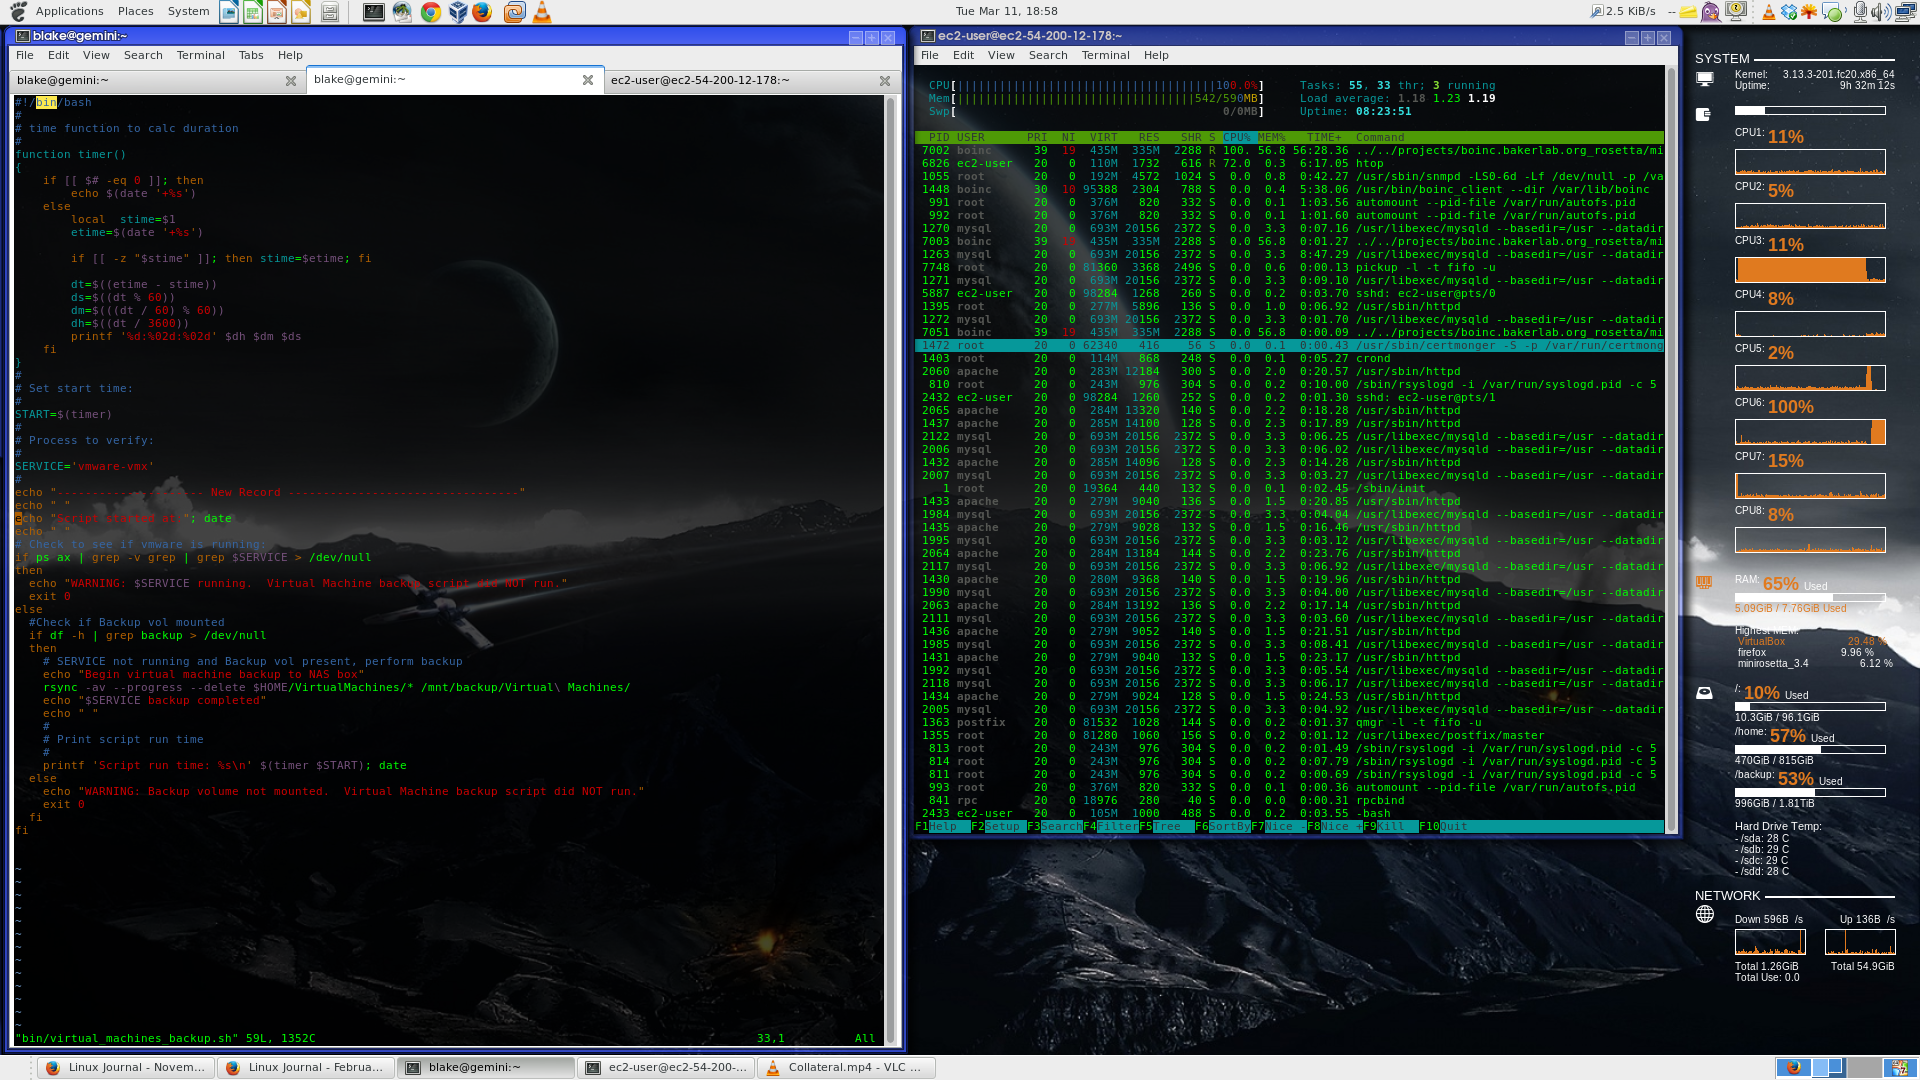This screenshot has width=1920, height=1080.
Task: Switch to the ec2-user@ec2-54-200-12-178 terminal tab
Action: pyautogui.click(x=698, y=80)
